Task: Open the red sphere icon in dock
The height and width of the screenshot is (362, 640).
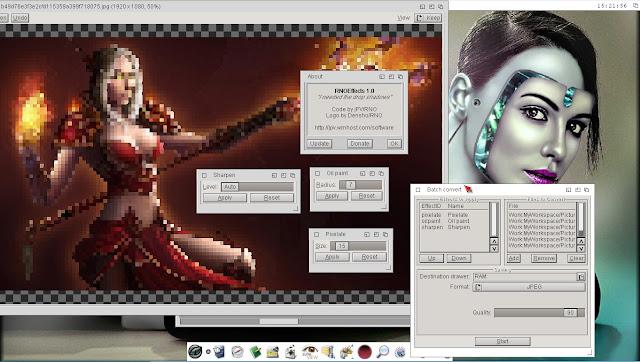Action: [x=364, y=351]
